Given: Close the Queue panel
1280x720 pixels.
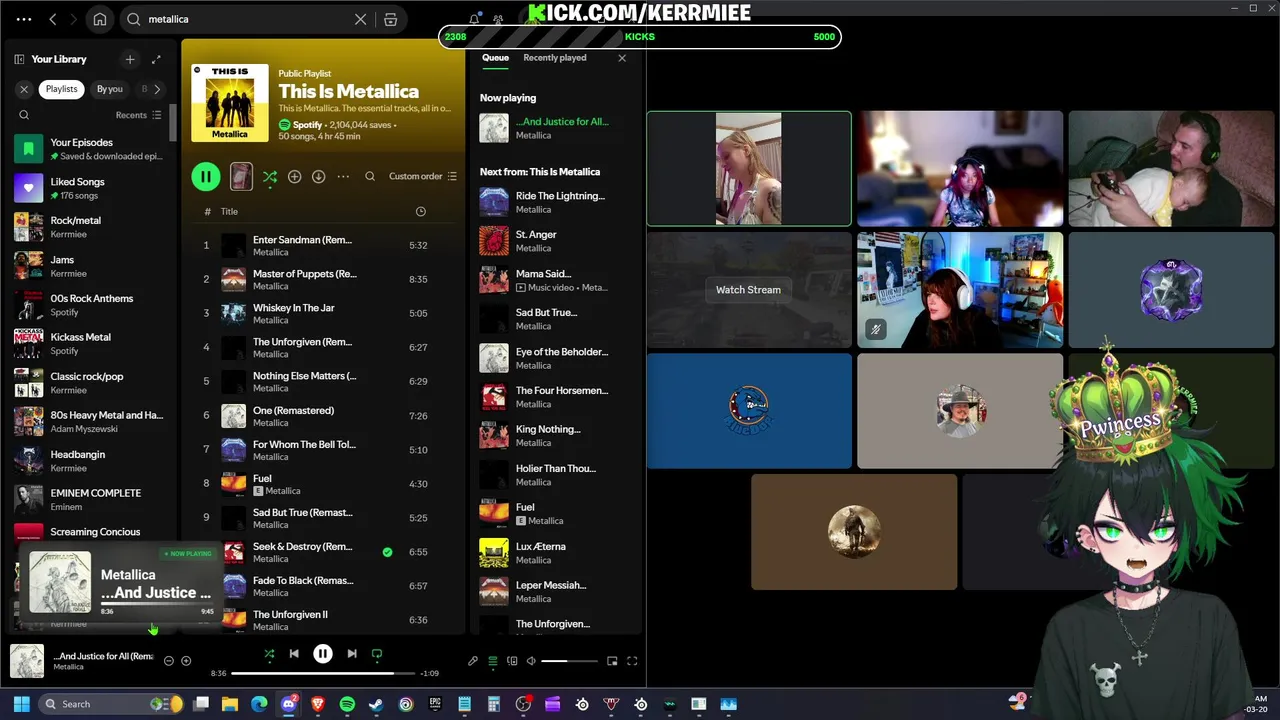Looking at the screenshot, I should [x=622, y=58].
